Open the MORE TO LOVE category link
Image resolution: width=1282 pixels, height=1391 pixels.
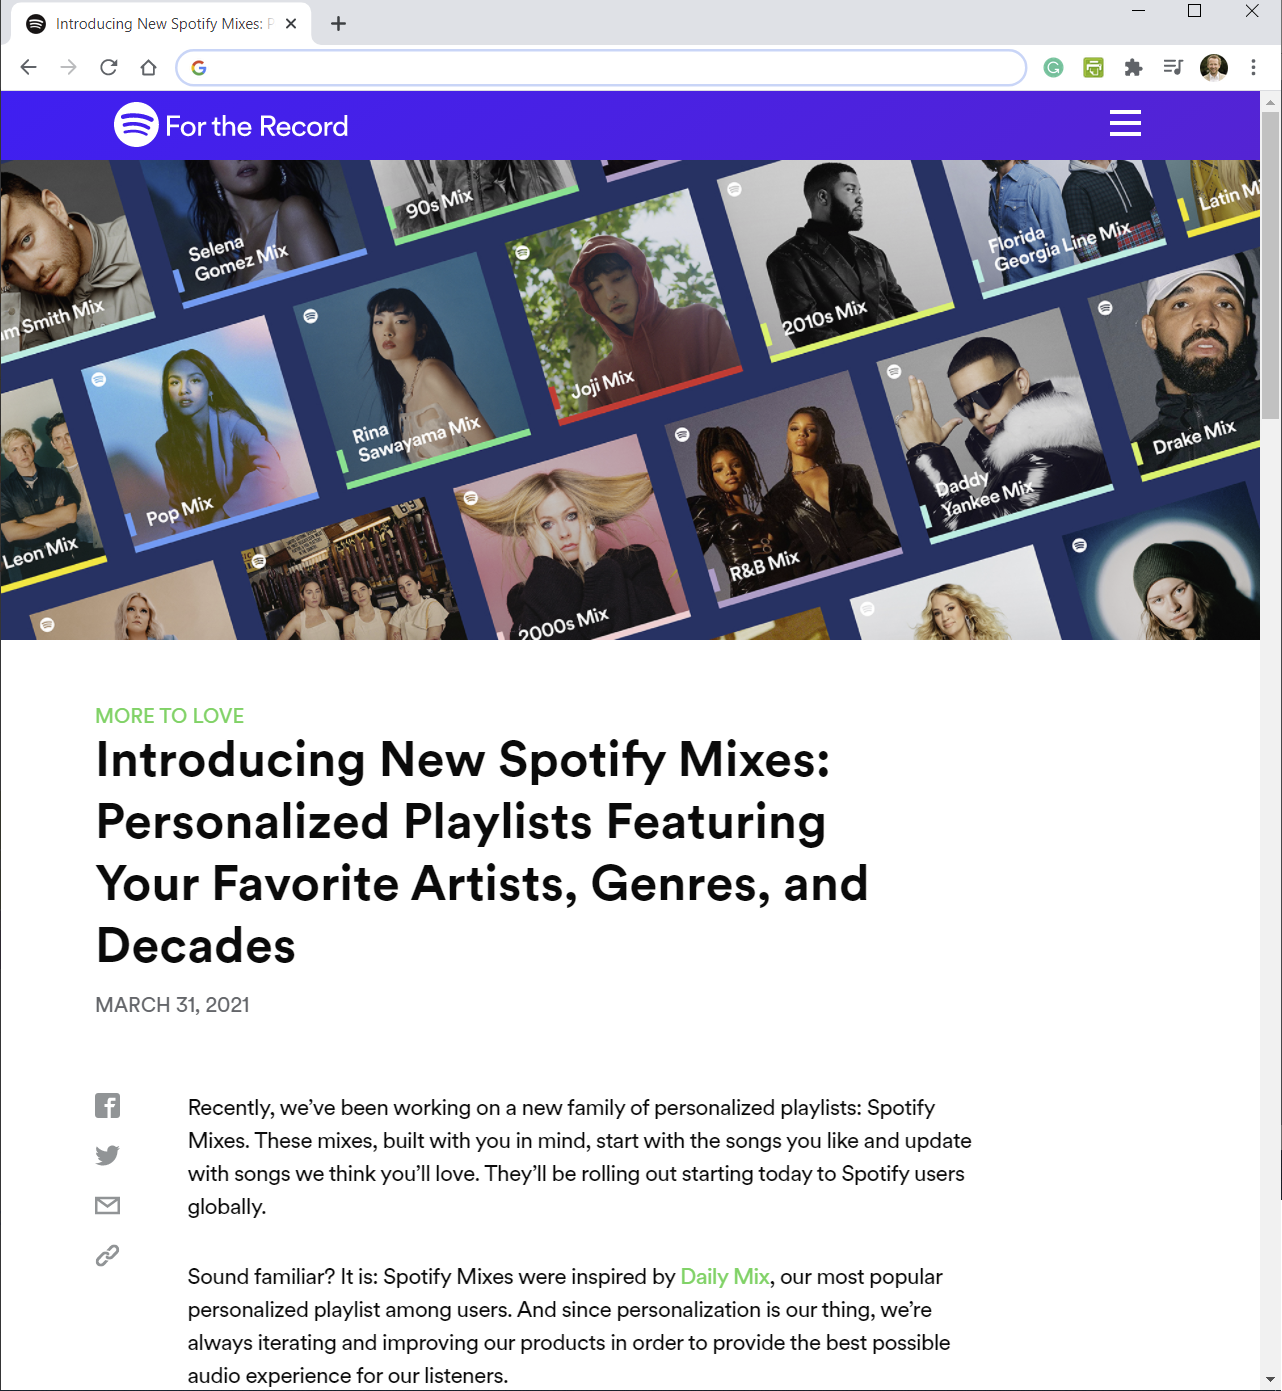[169, 716]
